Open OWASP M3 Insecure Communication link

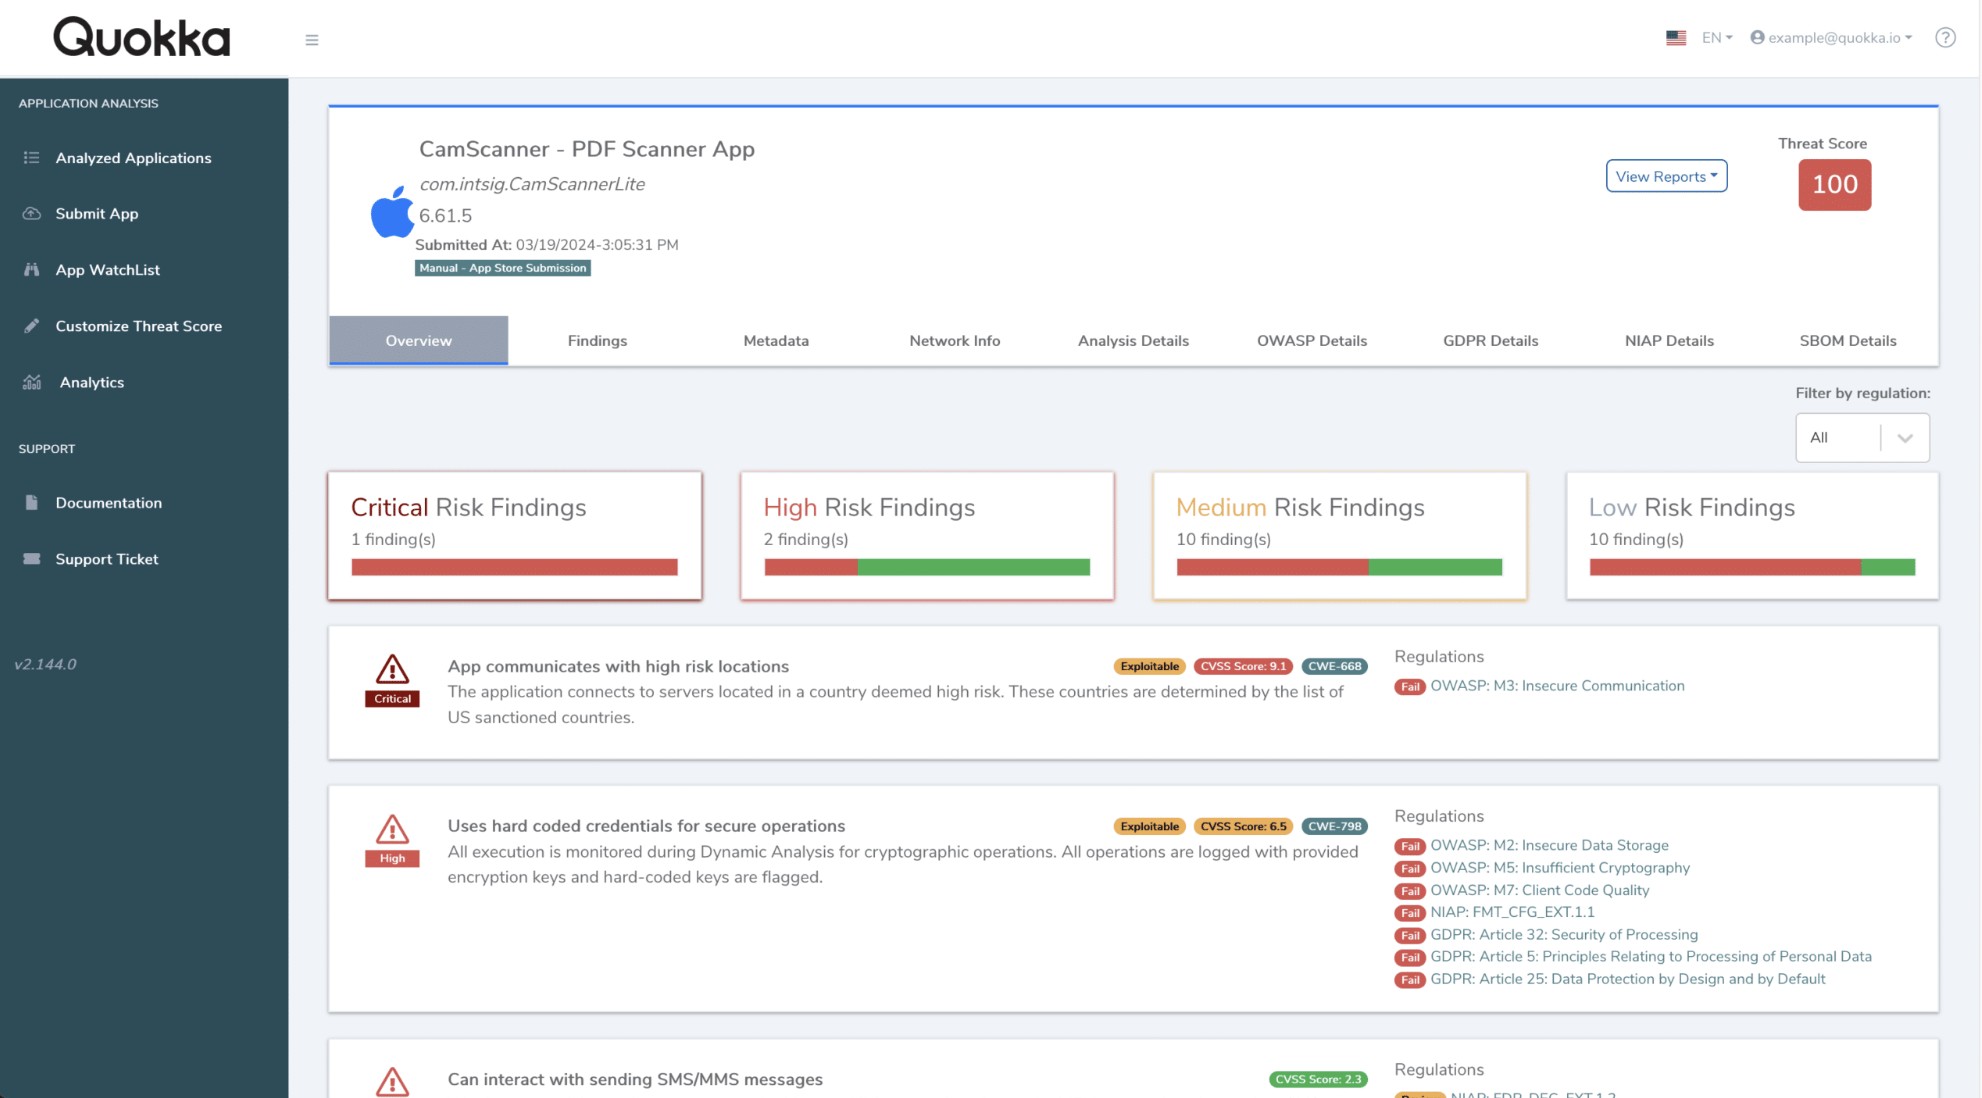1557,686
